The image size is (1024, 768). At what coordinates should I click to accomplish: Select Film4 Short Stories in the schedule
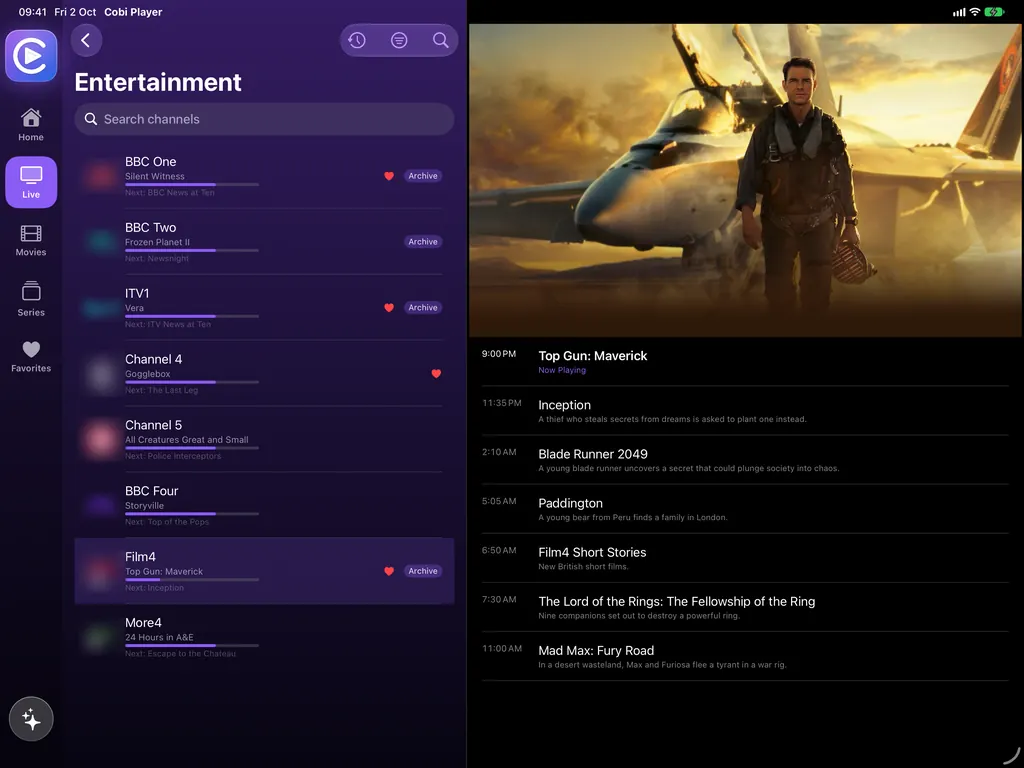(x=745, y=558)
